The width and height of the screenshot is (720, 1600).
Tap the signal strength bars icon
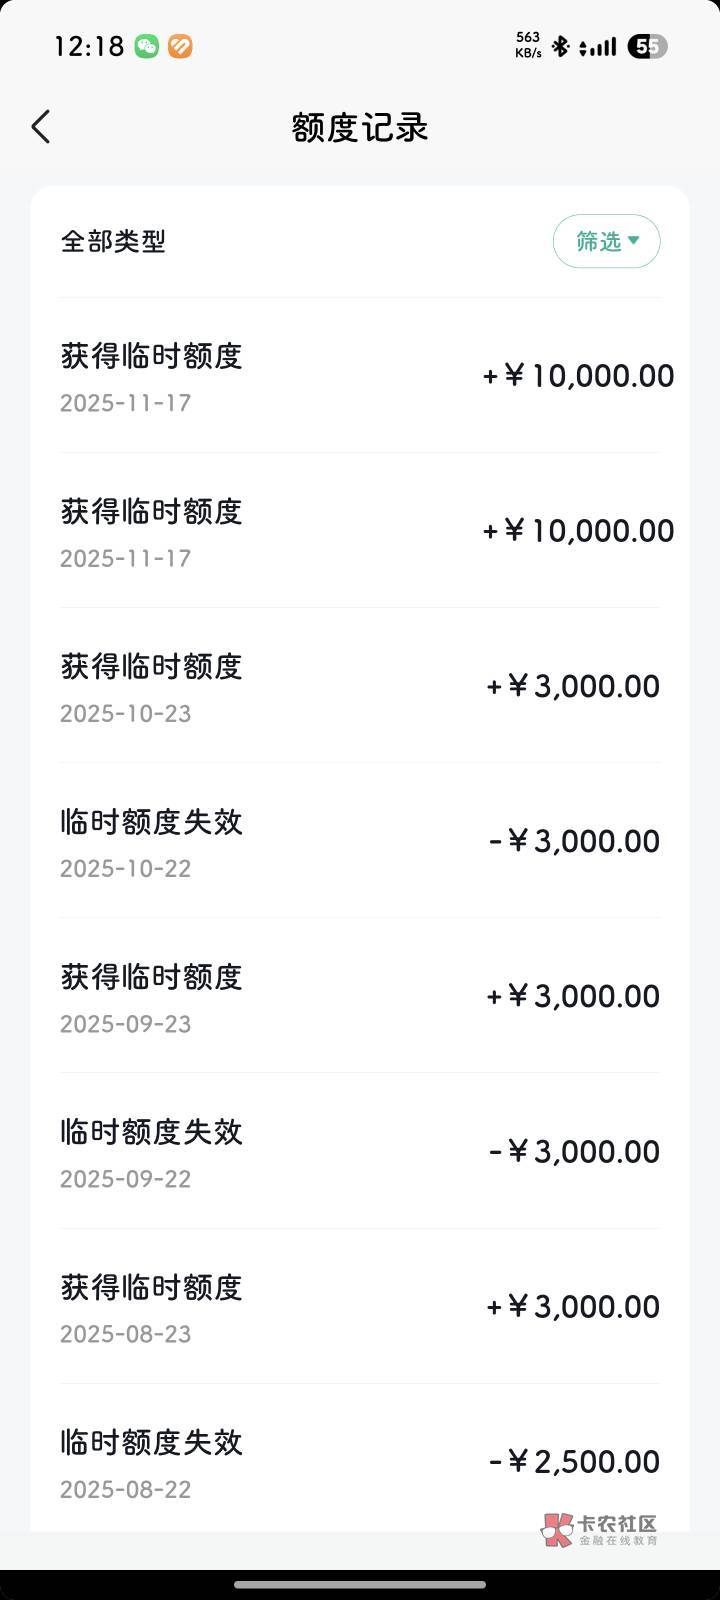598,46
